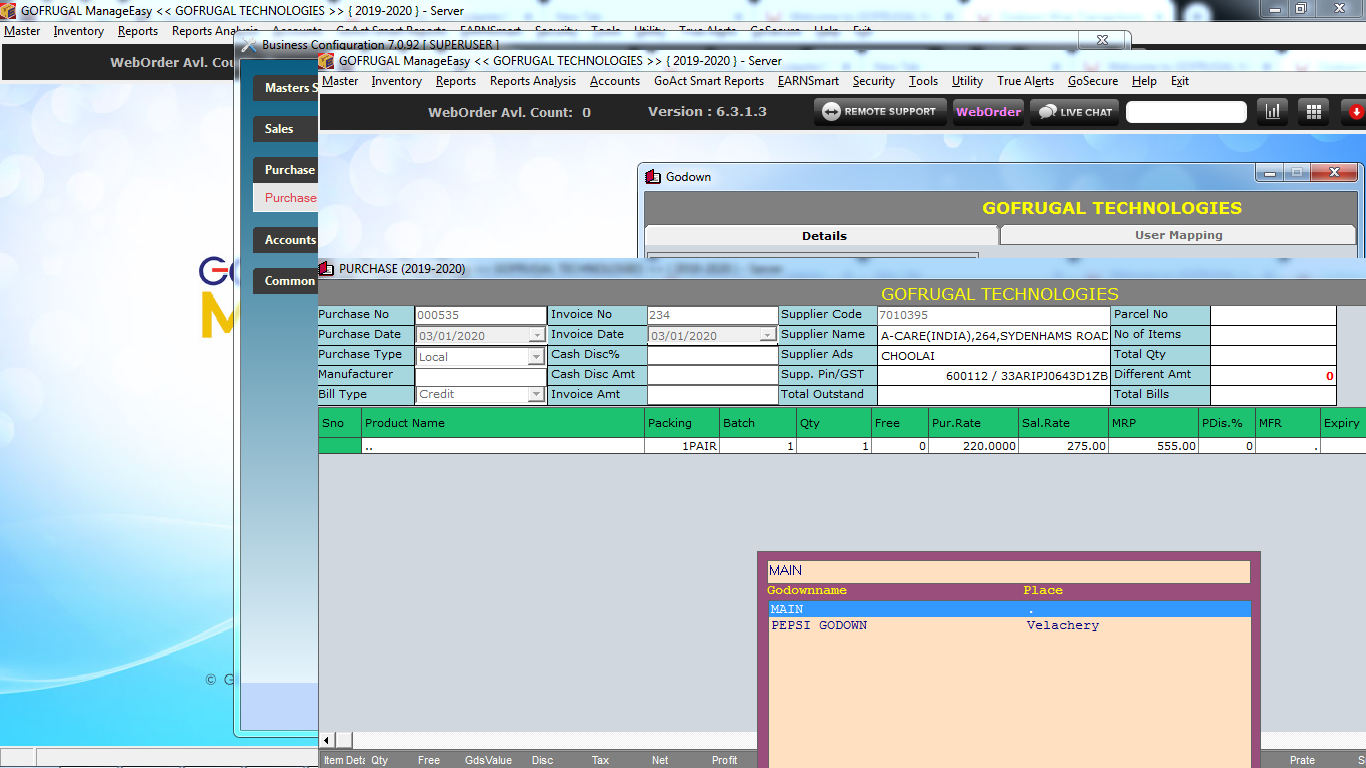
Task: Click the toolbar search box
Action: click(1186, 112)
